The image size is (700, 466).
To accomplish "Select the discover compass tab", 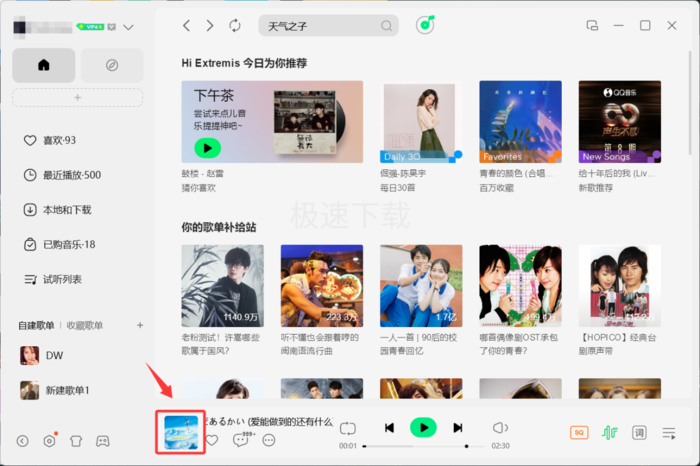I will point(112,65).
